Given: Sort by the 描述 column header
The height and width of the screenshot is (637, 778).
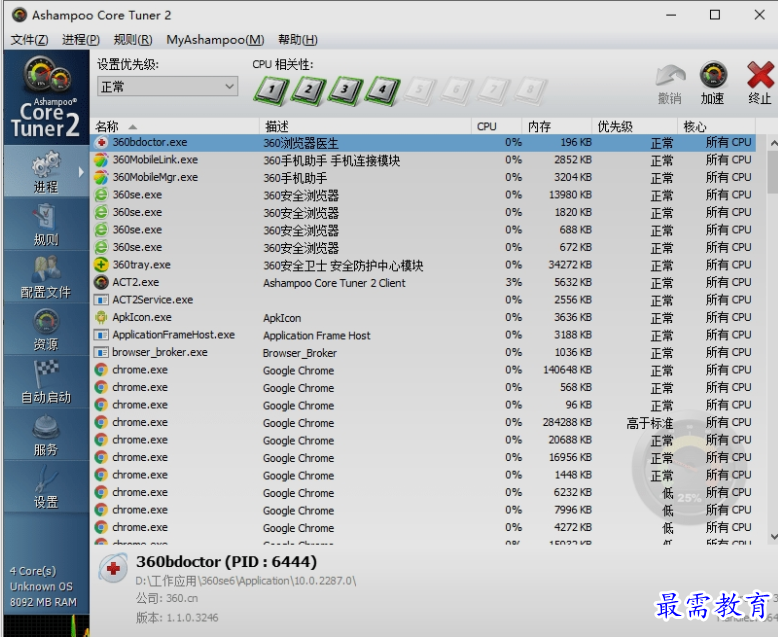Looking at the screenshot, I should [x=365, y=127].
